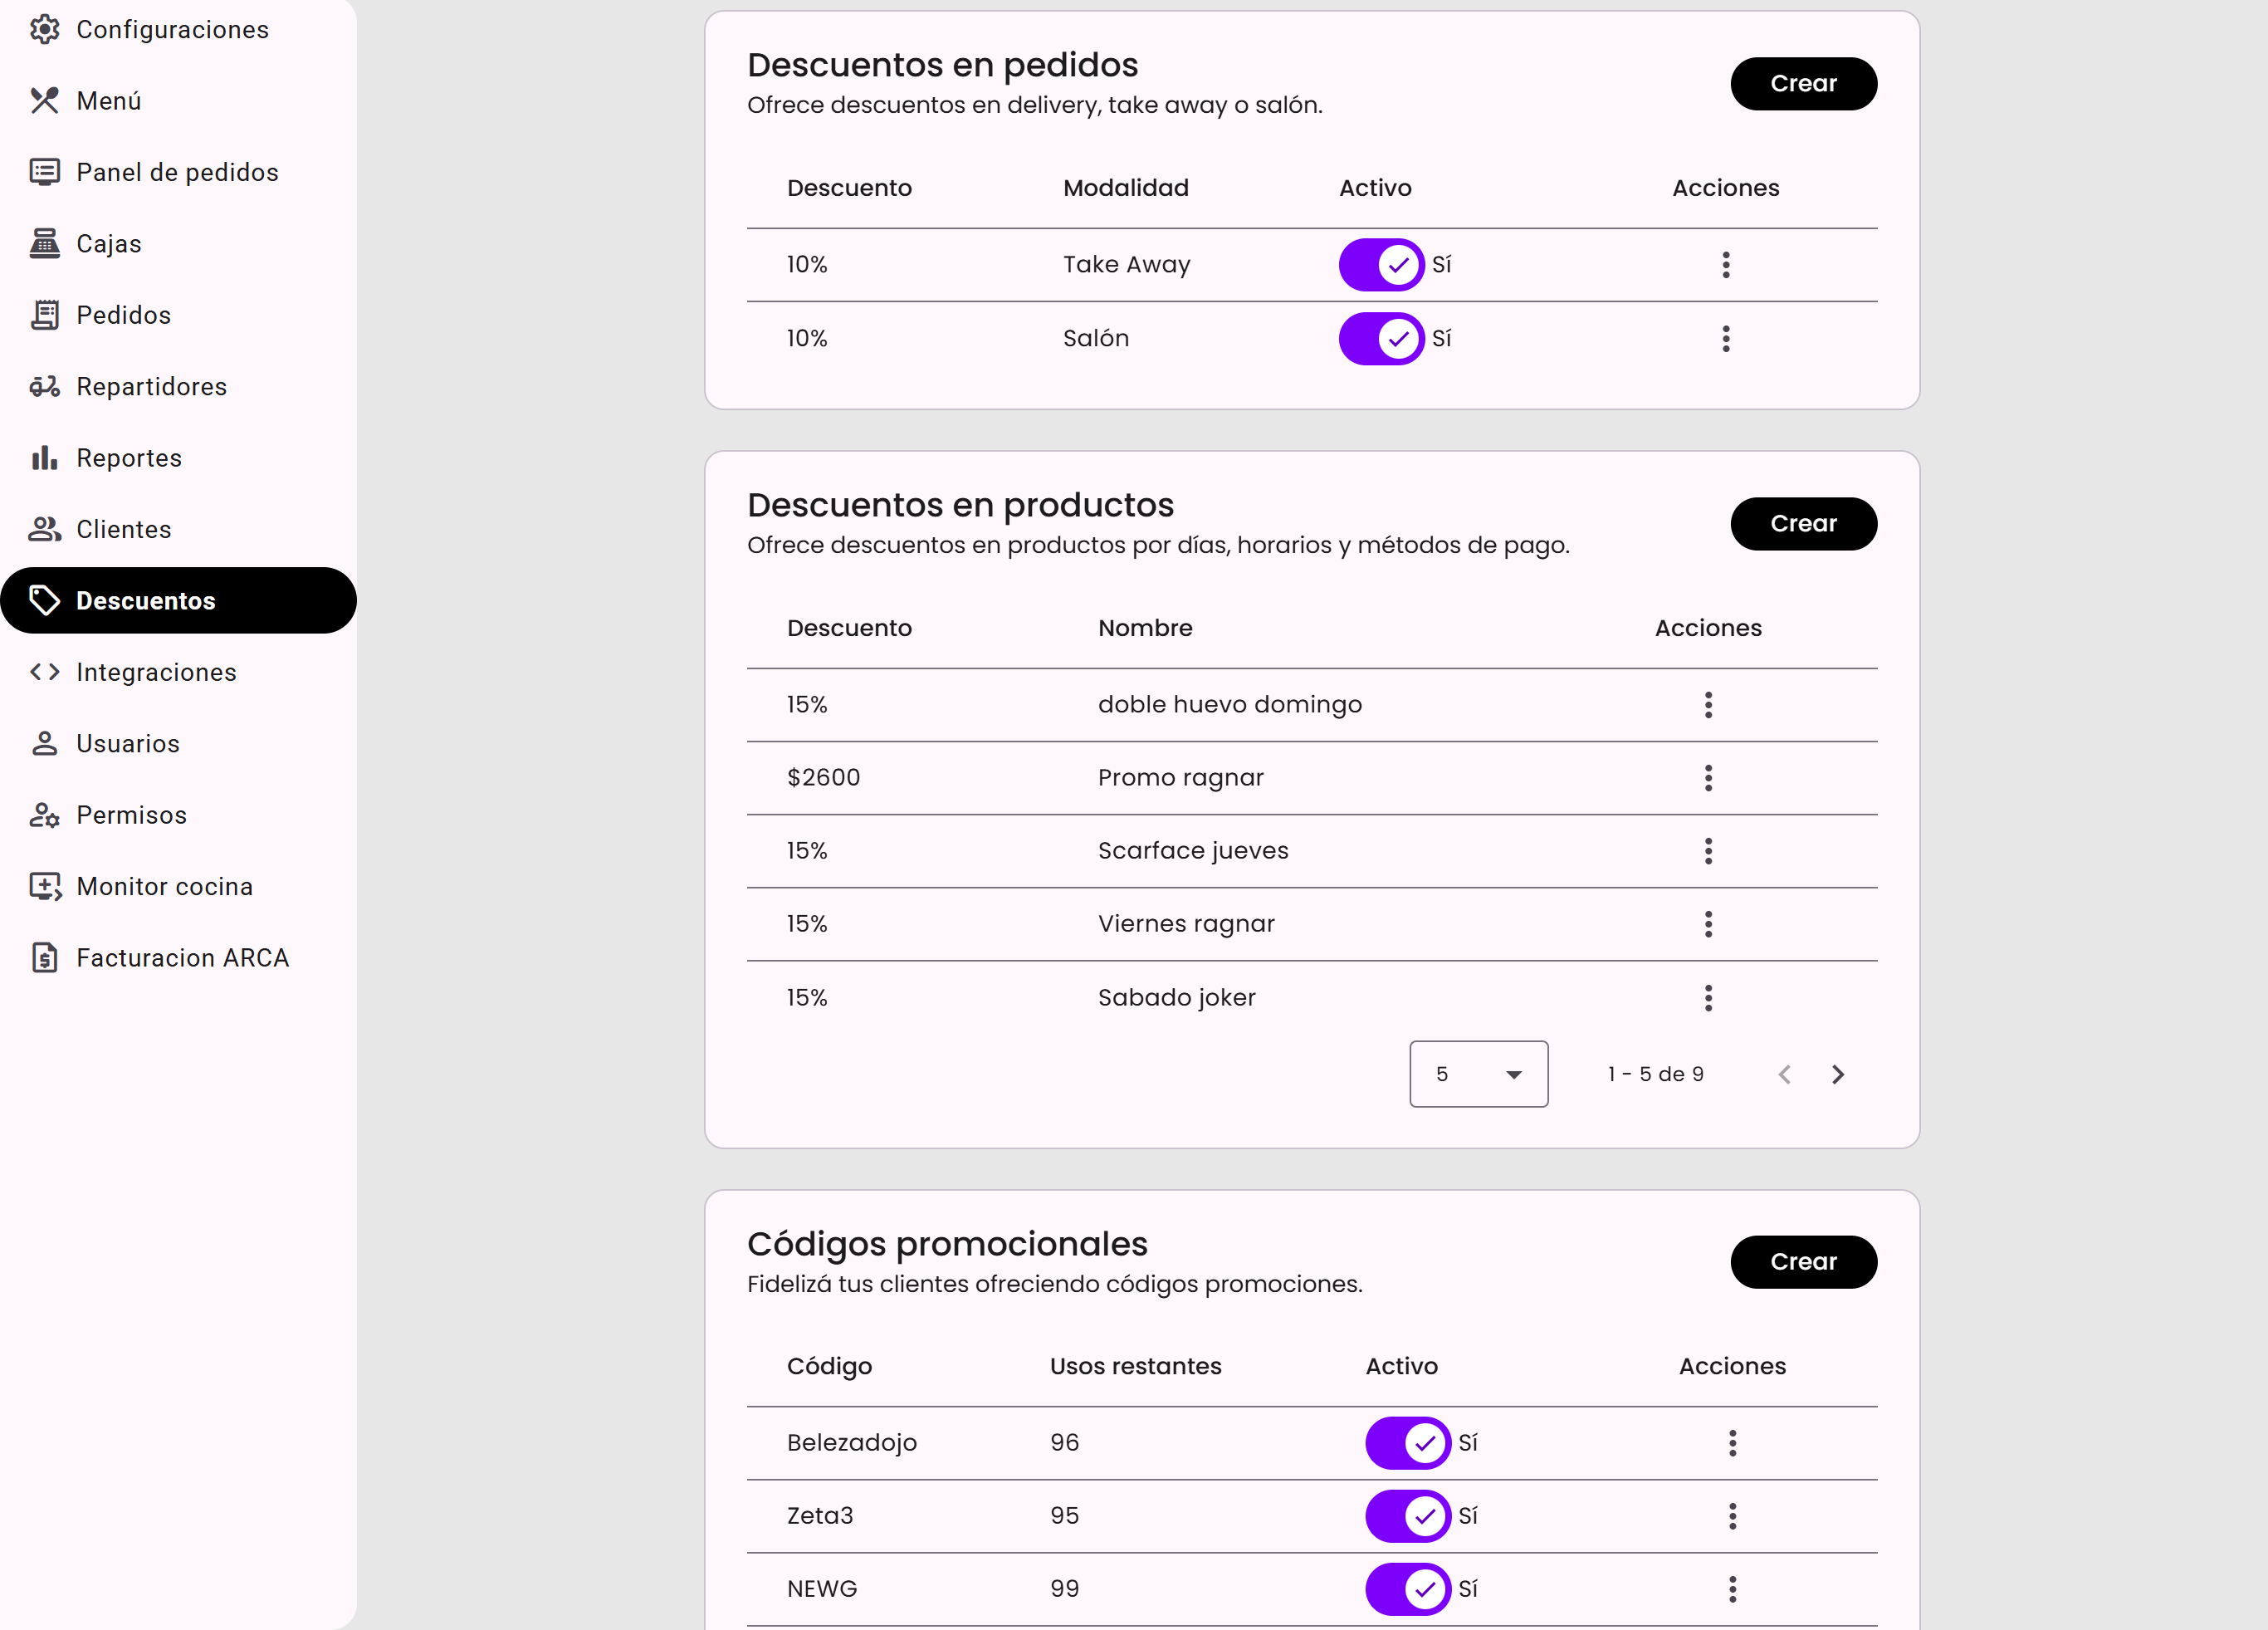
Task: Open actions for Belezadojo promo code
Action: (x=1732, y=1443)
